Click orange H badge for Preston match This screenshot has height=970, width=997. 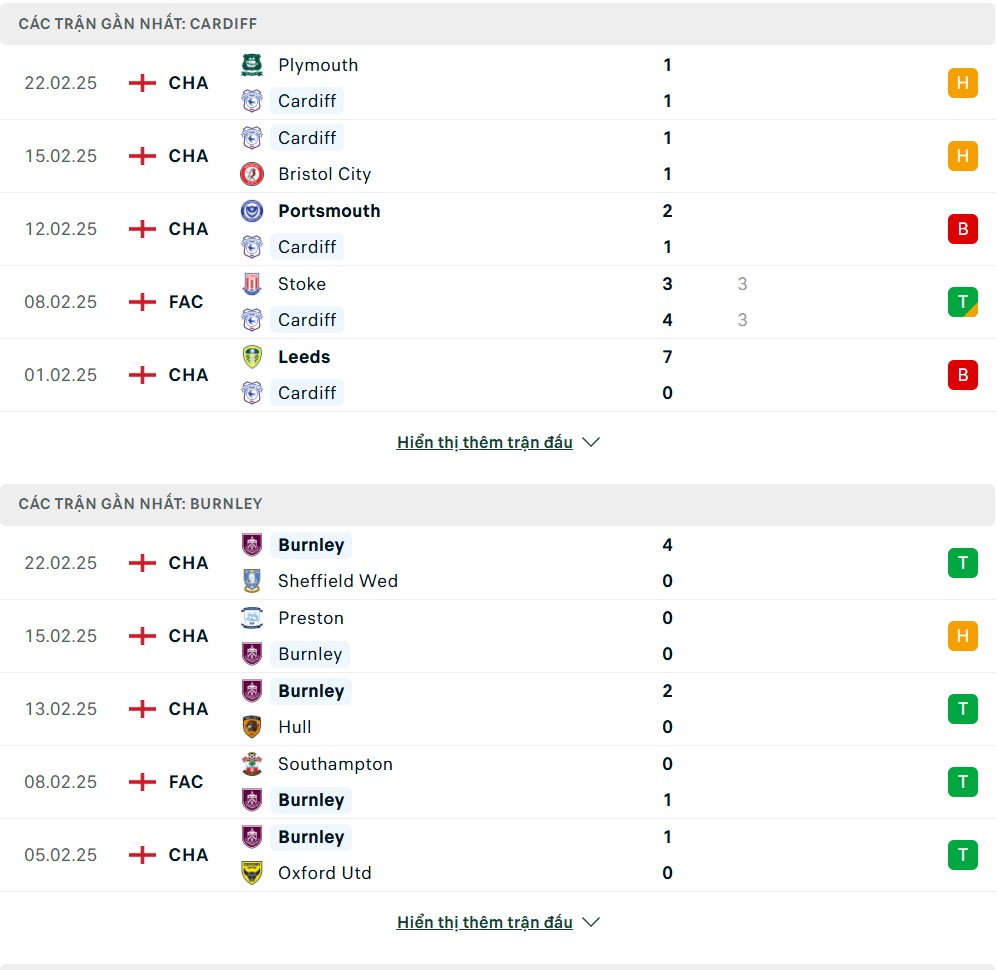point(962,636)
